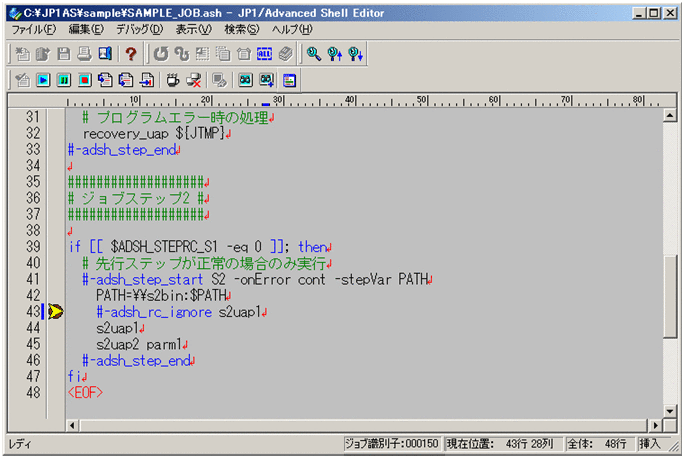The image size is (685, 459).
Task: Click 's2uap2 parm1' line
Action: [139, 345]
